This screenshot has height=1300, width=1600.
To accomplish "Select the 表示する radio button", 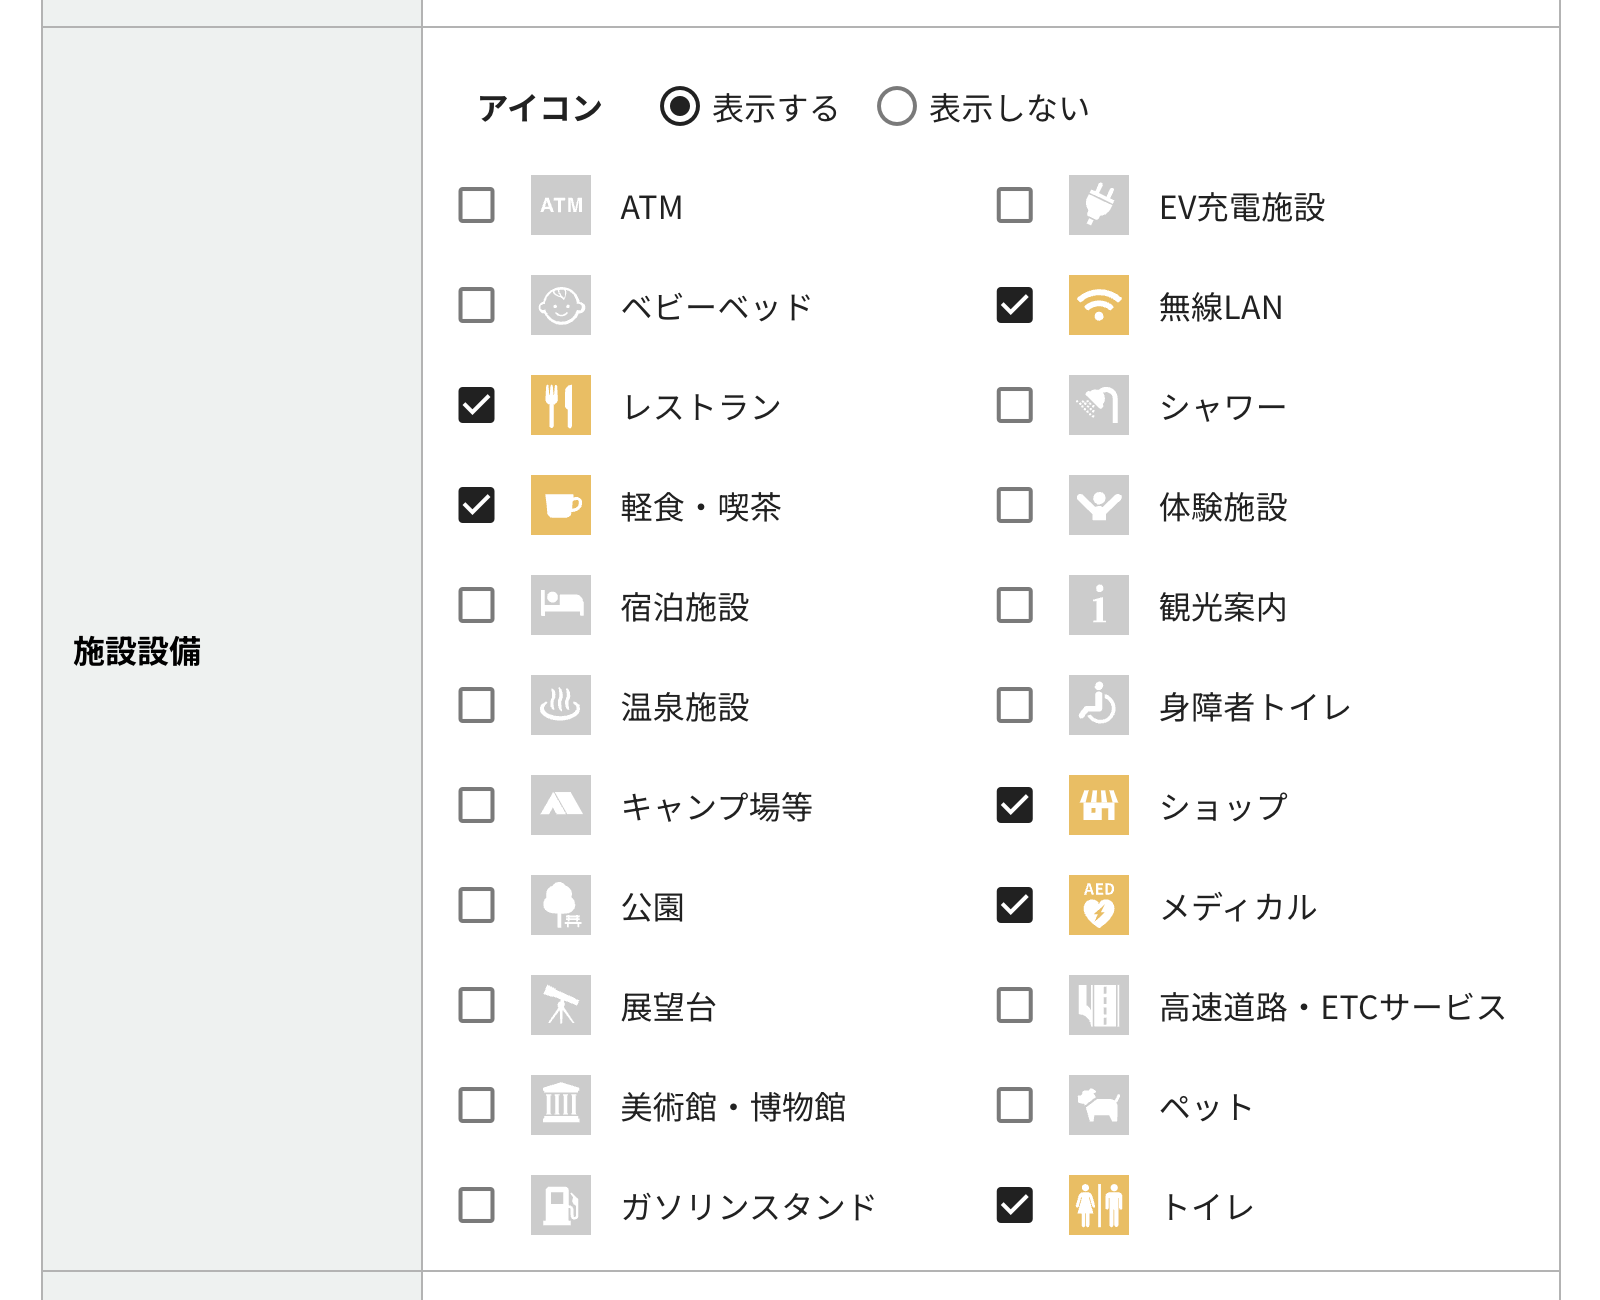I will [680, 106].
